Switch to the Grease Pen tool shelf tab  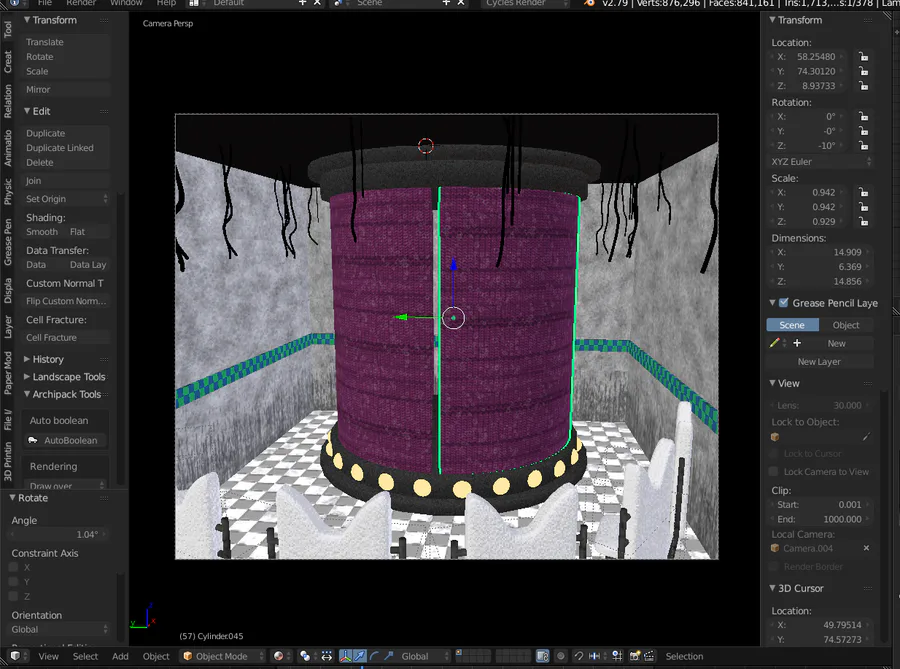[x=7, y=242]
